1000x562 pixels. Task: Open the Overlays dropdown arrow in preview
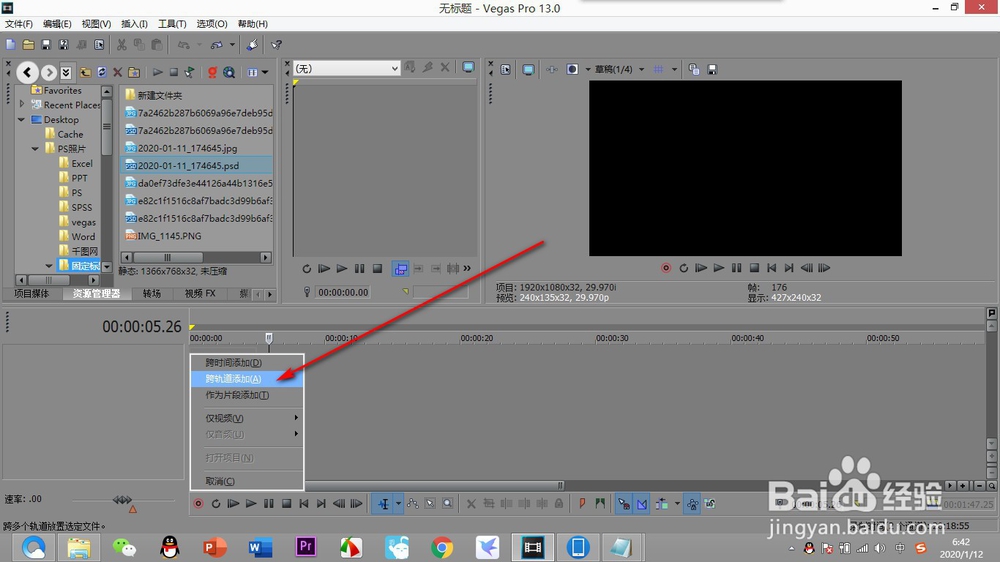click(674, 69)
